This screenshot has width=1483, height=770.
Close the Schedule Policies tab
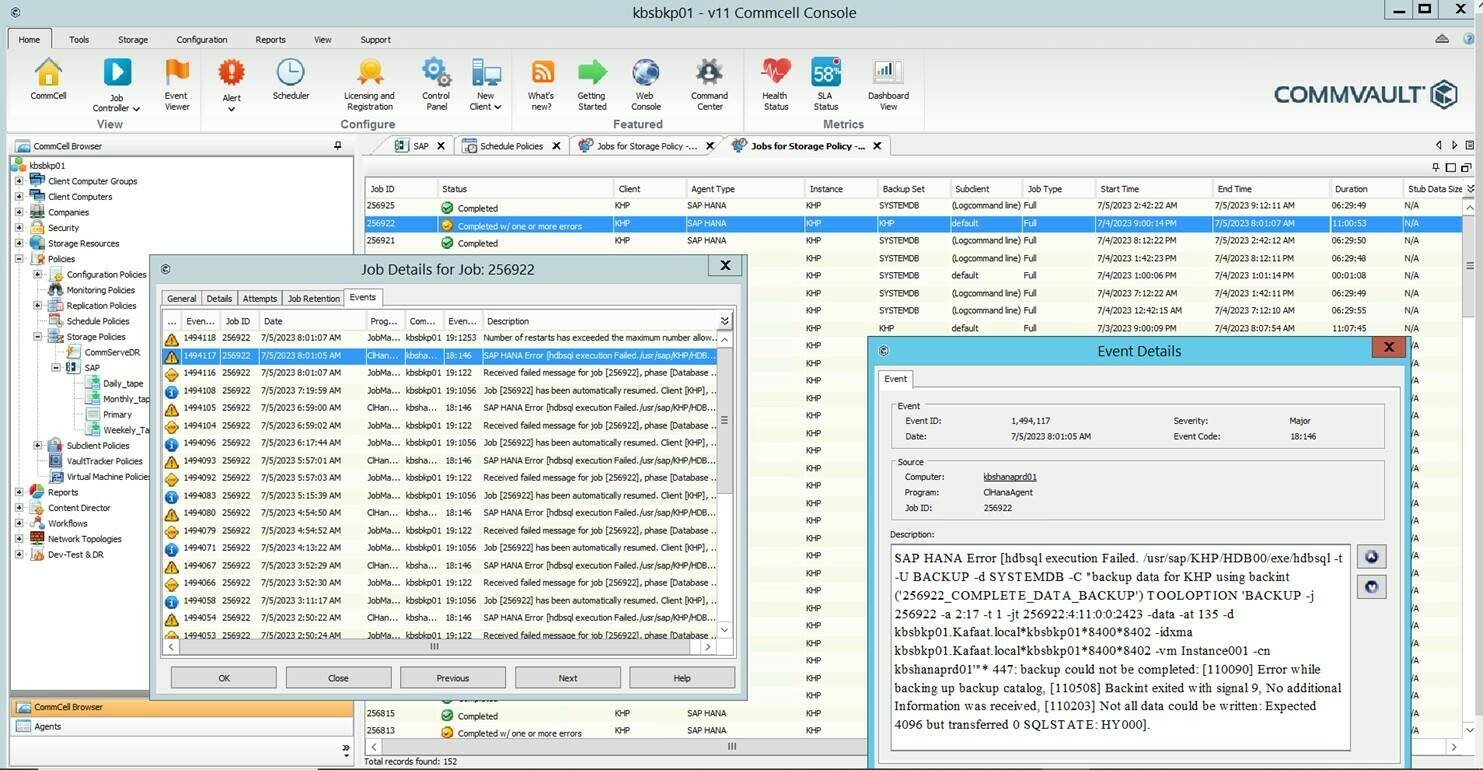tap(557, 146)
